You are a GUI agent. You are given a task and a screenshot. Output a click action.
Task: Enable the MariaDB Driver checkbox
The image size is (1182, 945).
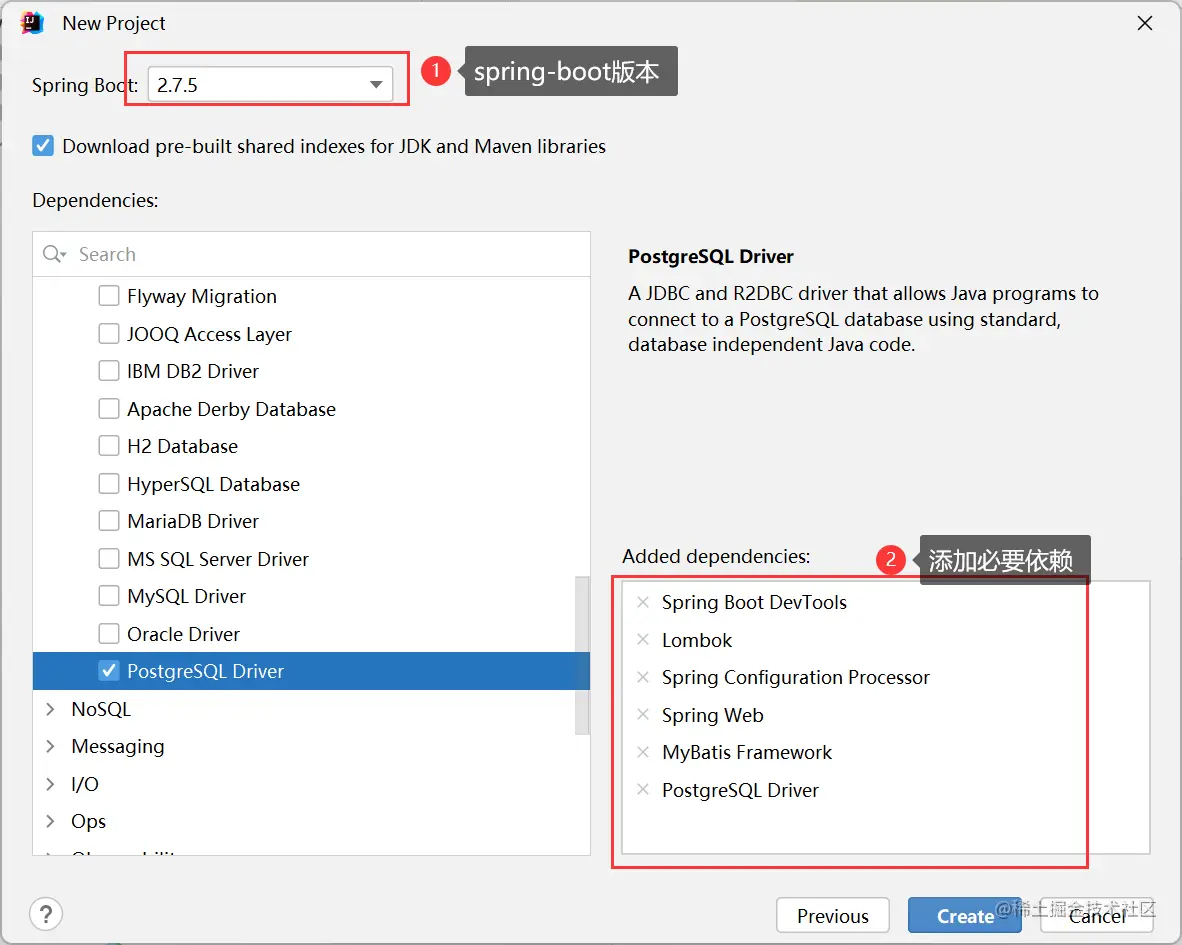pos(109,521)
